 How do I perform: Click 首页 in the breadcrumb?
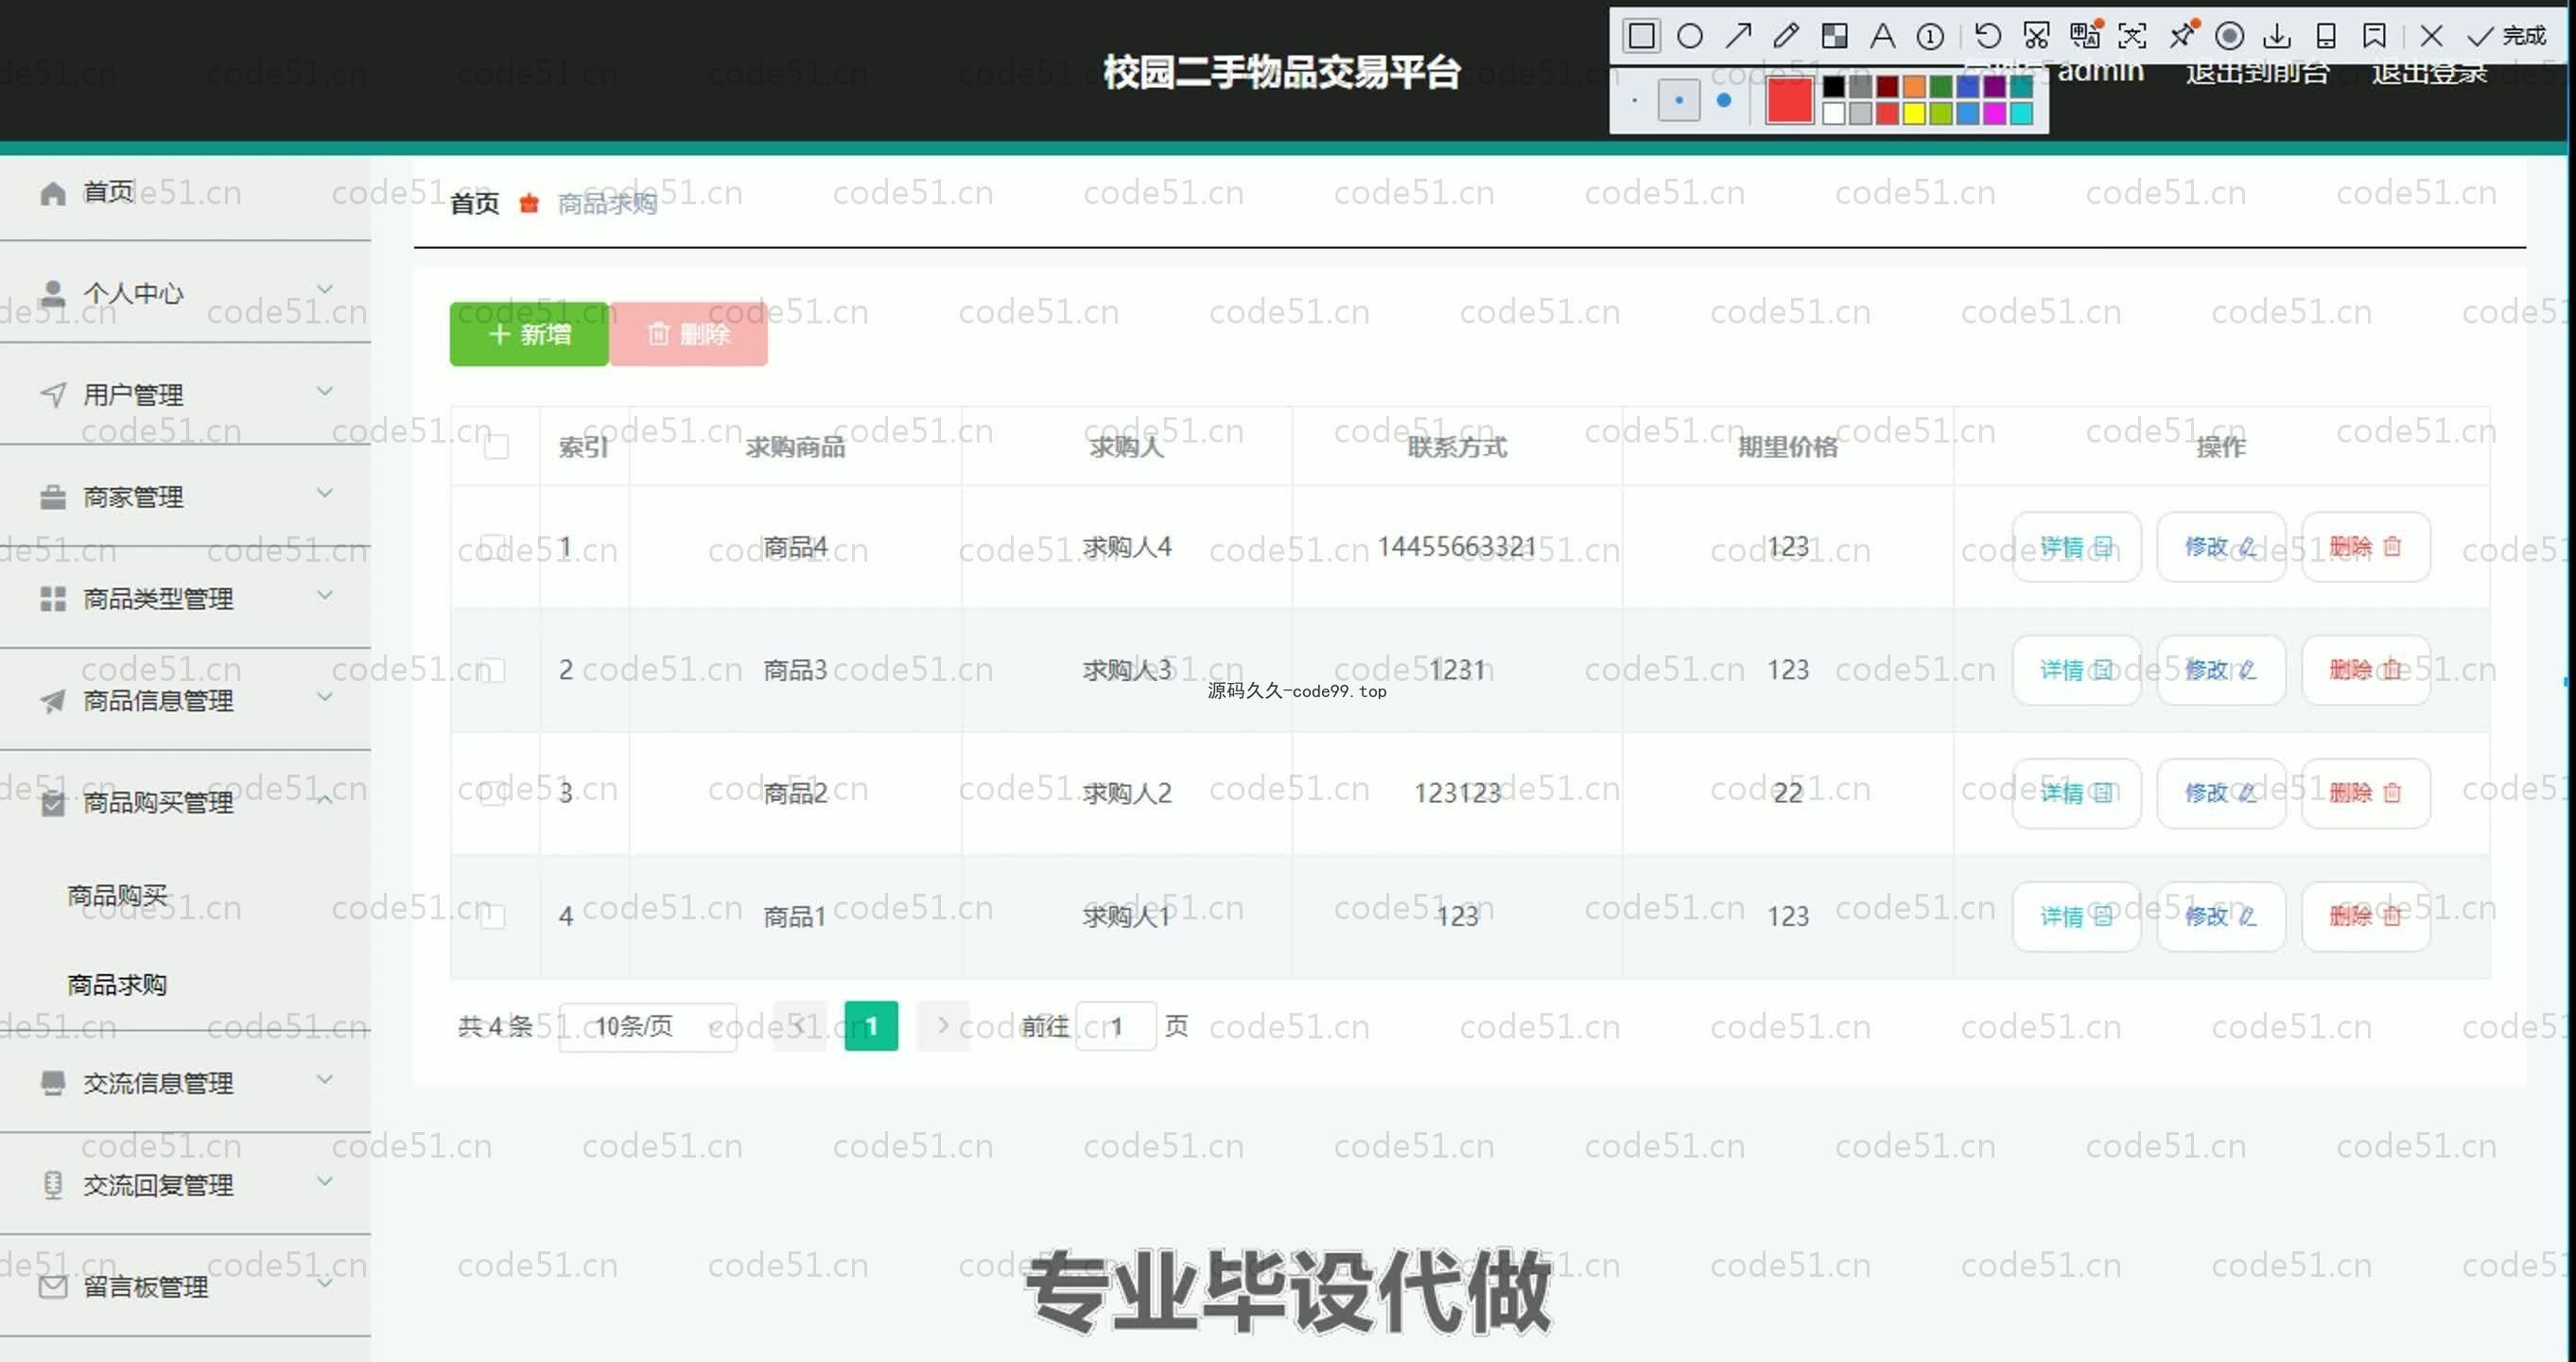pos(475,204)
